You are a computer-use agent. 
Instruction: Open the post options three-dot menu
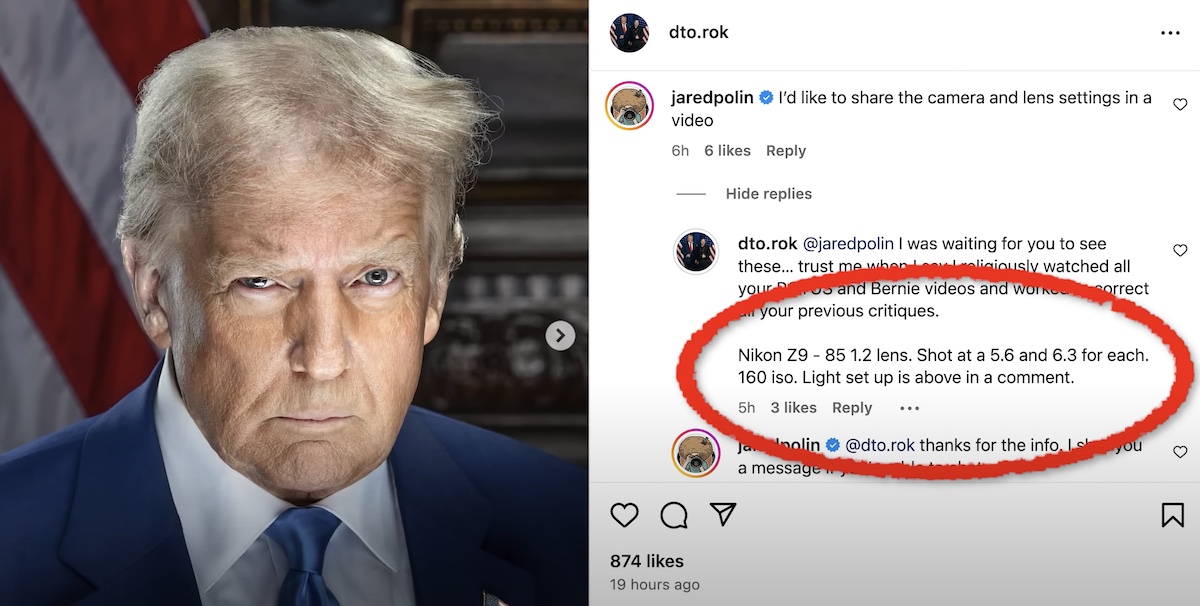click(x=1170, y=31)
